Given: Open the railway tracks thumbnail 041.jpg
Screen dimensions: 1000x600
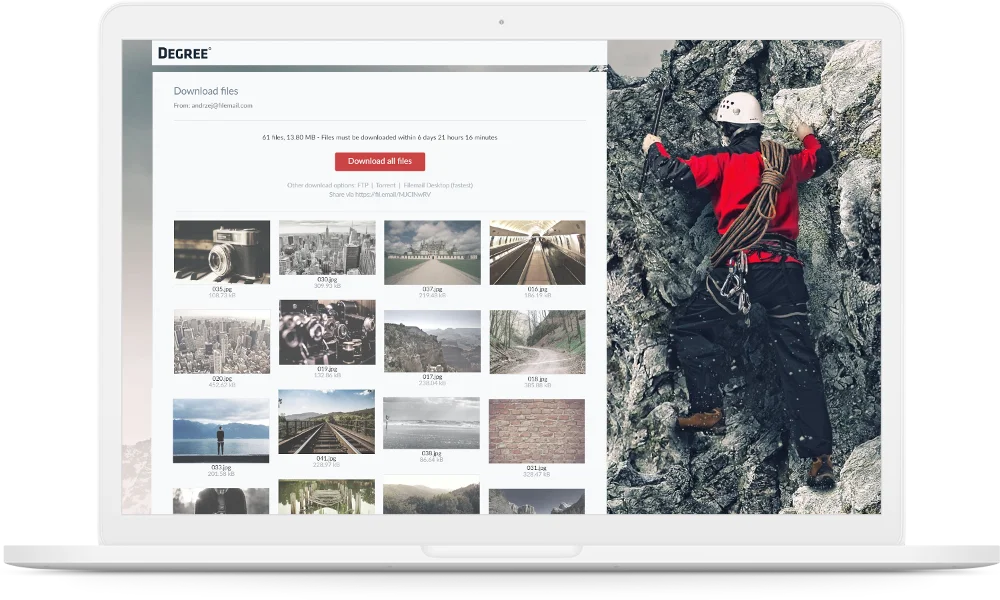Looking at the screenshot, I should point(326,421).
